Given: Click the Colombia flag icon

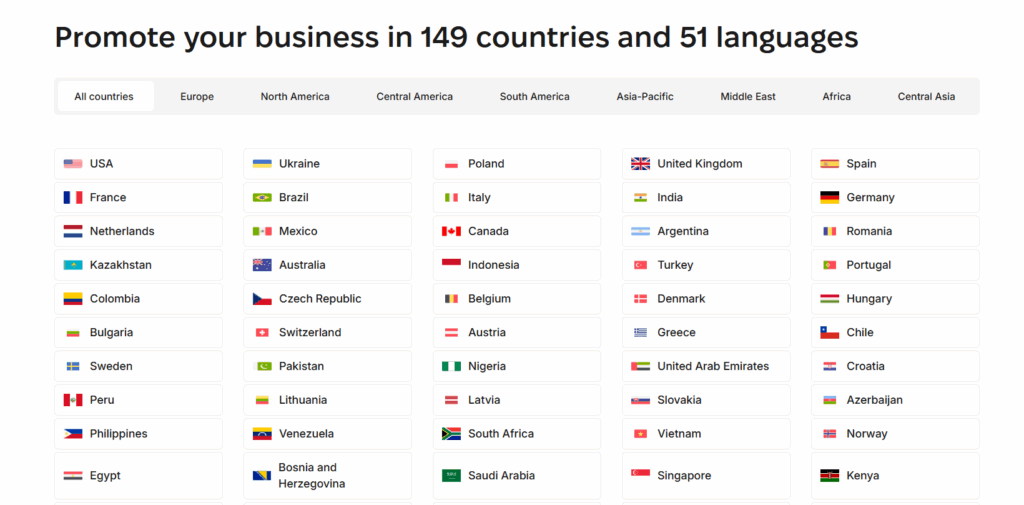Looking at the screenshot, I should point(72,299).
